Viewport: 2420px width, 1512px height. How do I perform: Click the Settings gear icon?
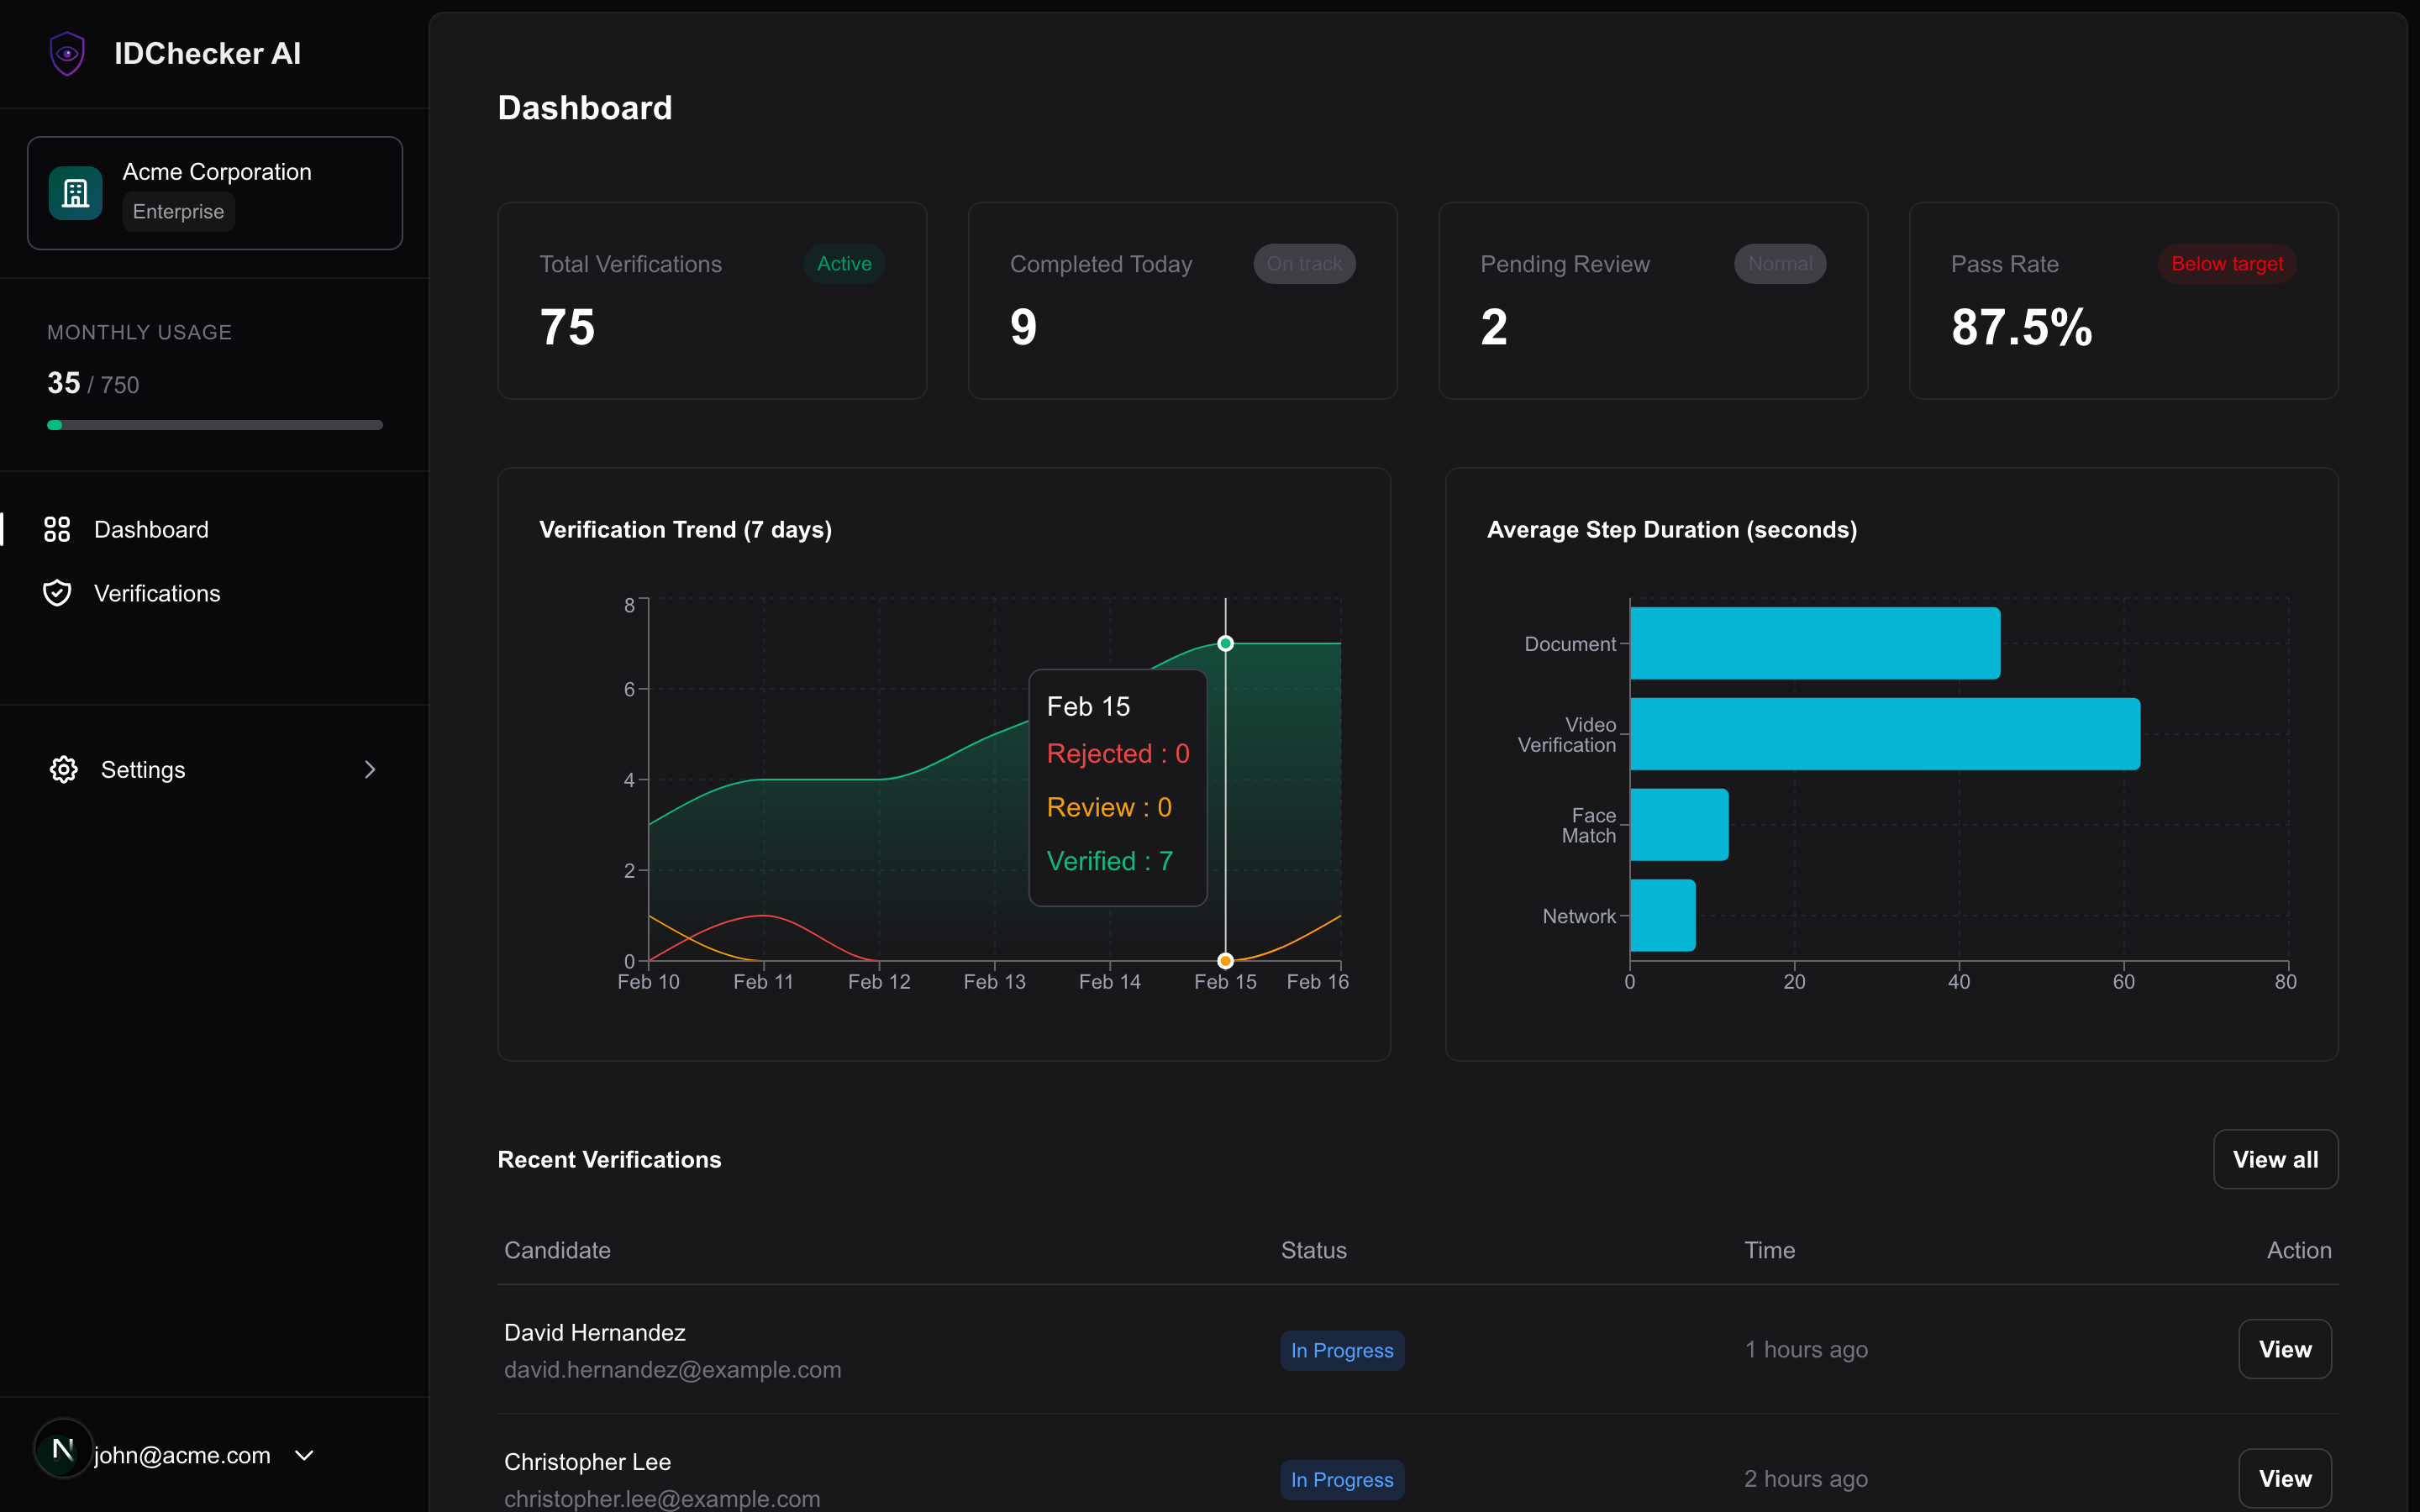(64, 769)
